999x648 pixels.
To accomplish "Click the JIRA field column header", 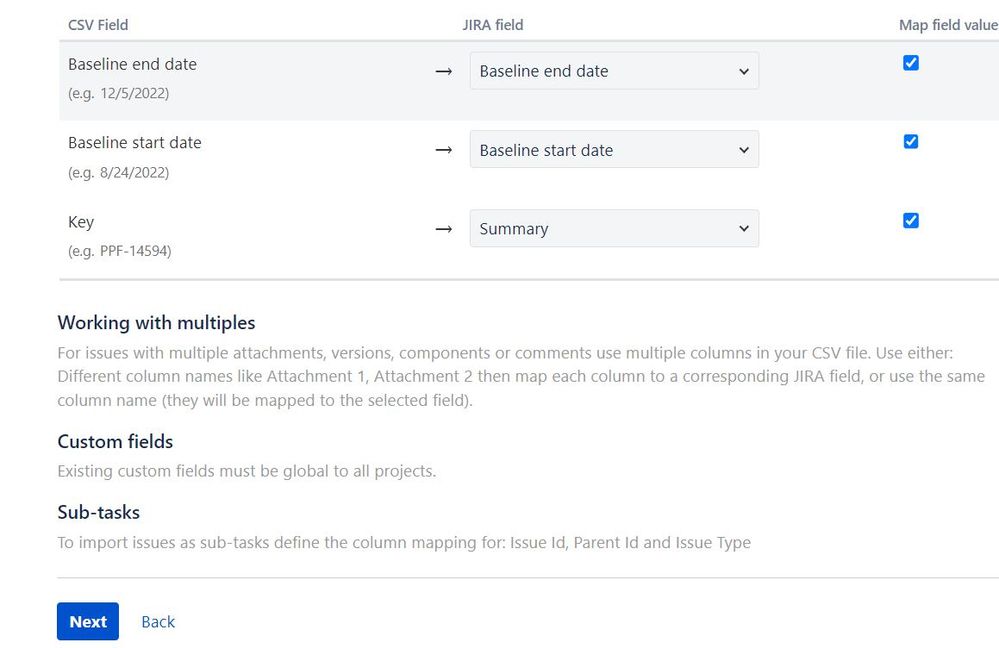I will click(x=492, y=25).
